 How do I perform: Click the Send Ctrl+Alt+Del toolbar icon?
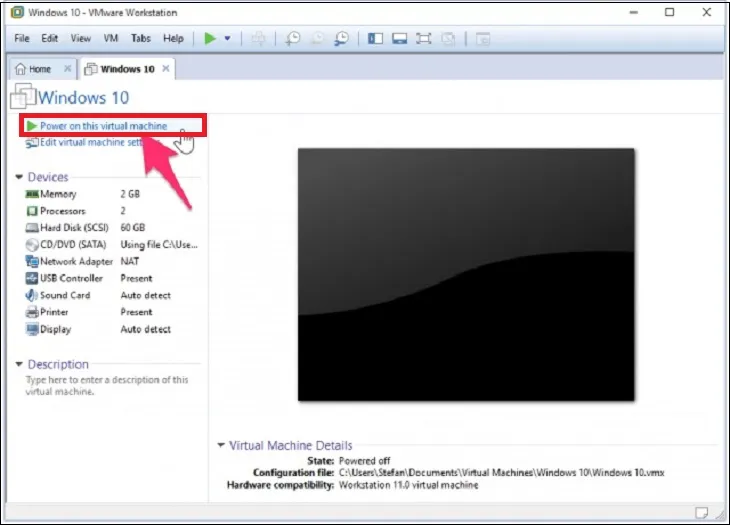click(259, 39)
